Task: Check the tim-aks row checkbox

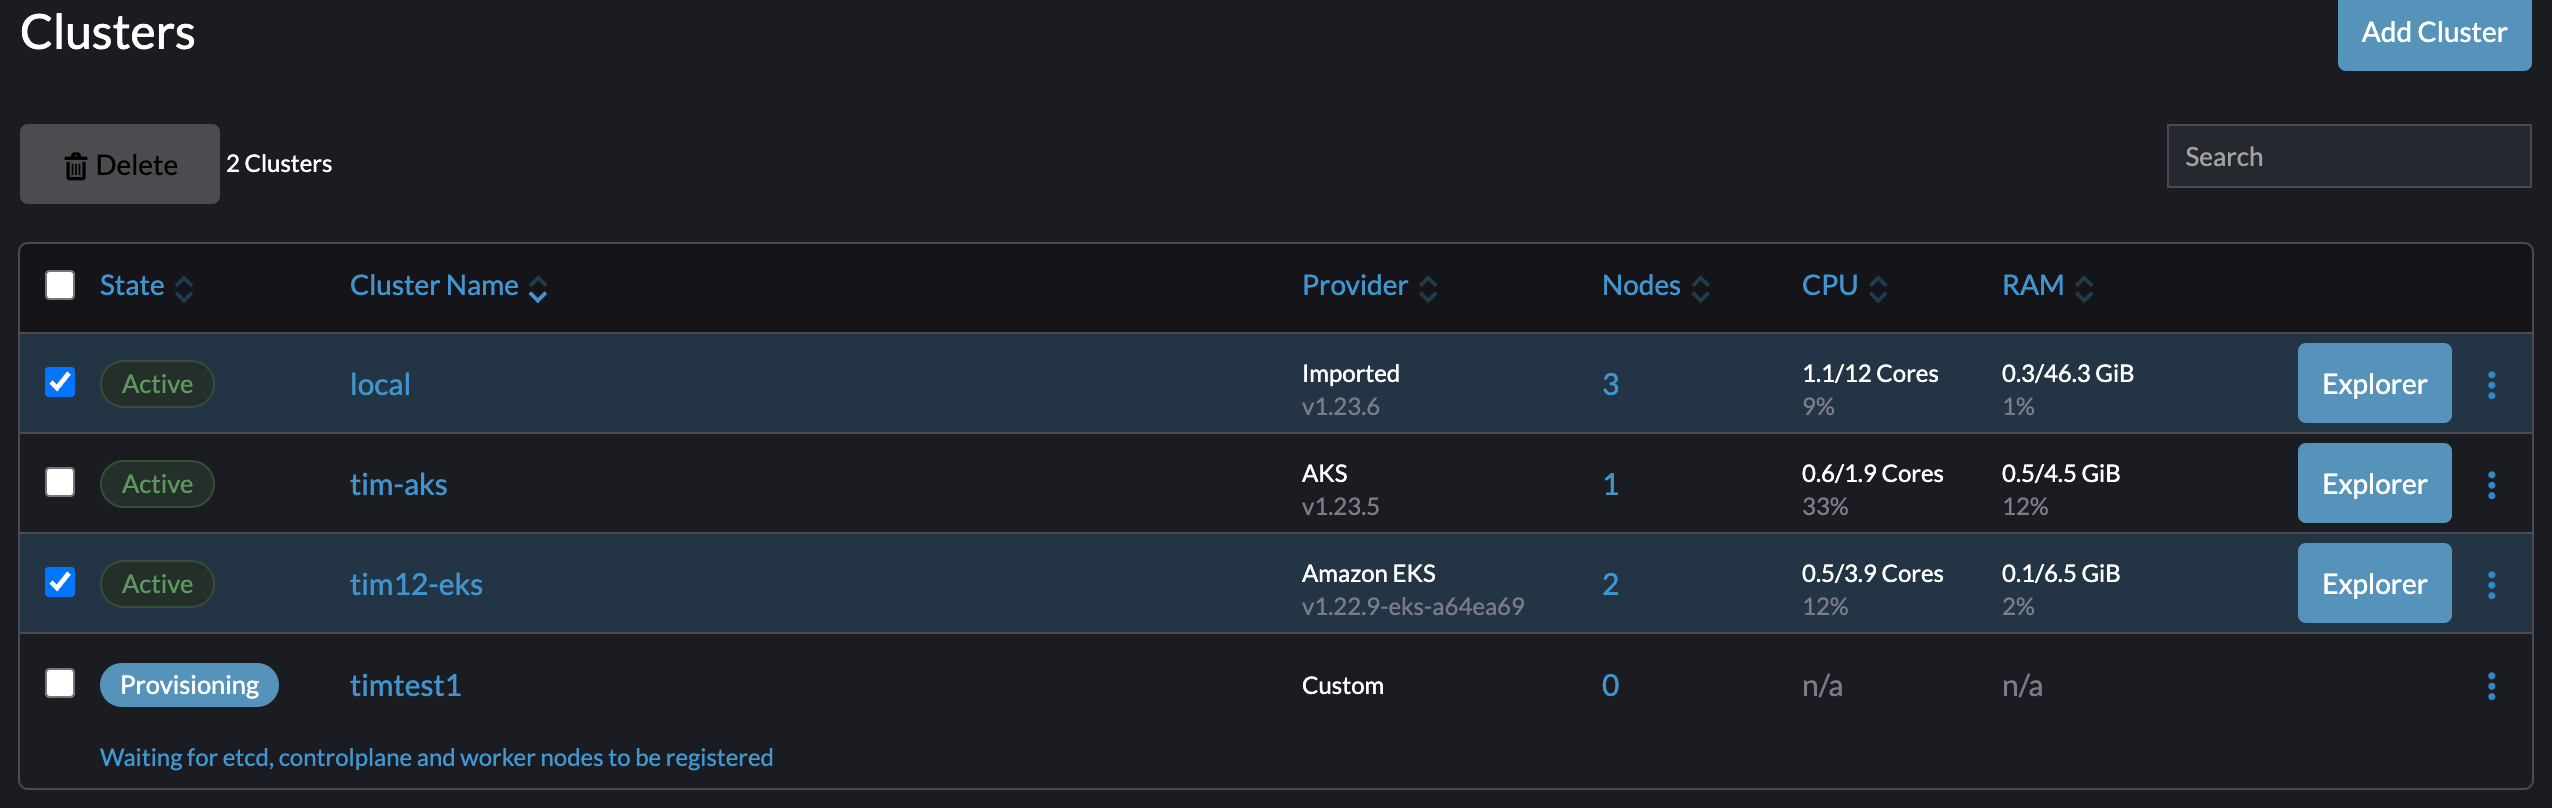Action: point(59,482)
